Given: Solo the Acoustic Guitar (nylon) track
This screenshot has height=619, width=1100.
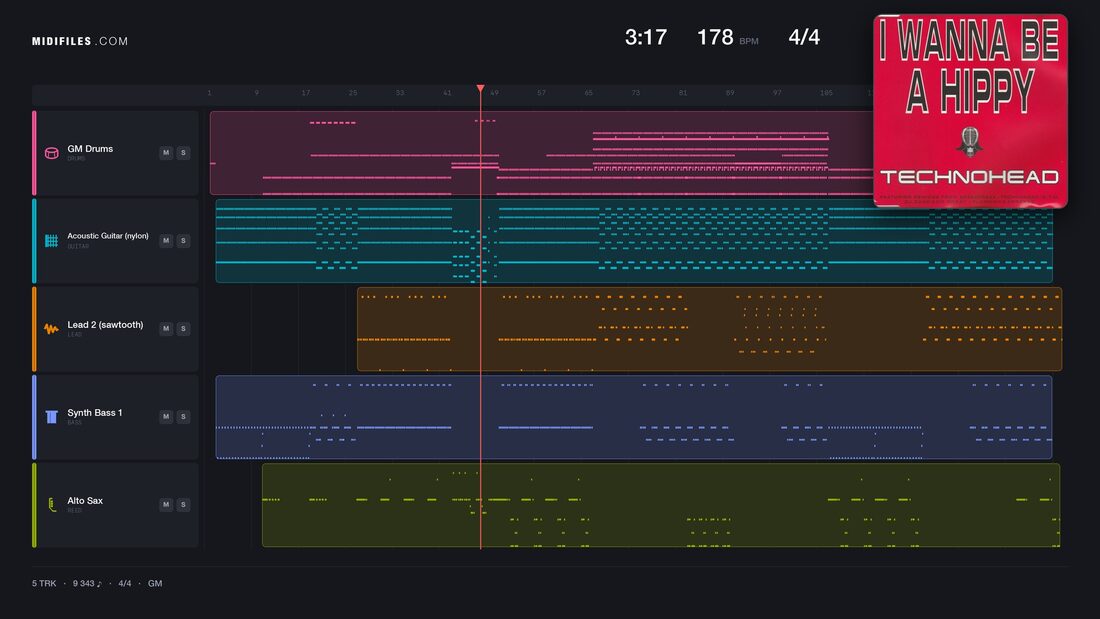Looking at the screenshot, I should (x=183, y=241).
